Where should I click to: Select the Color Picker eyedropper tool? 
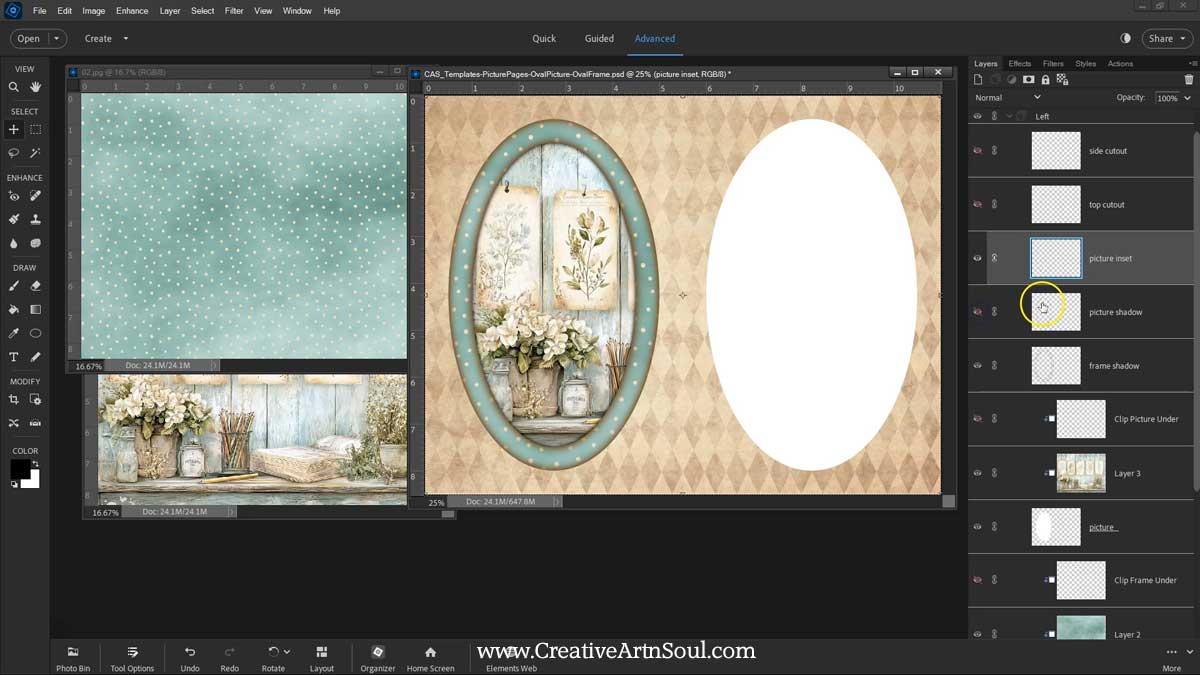(14, 333)
